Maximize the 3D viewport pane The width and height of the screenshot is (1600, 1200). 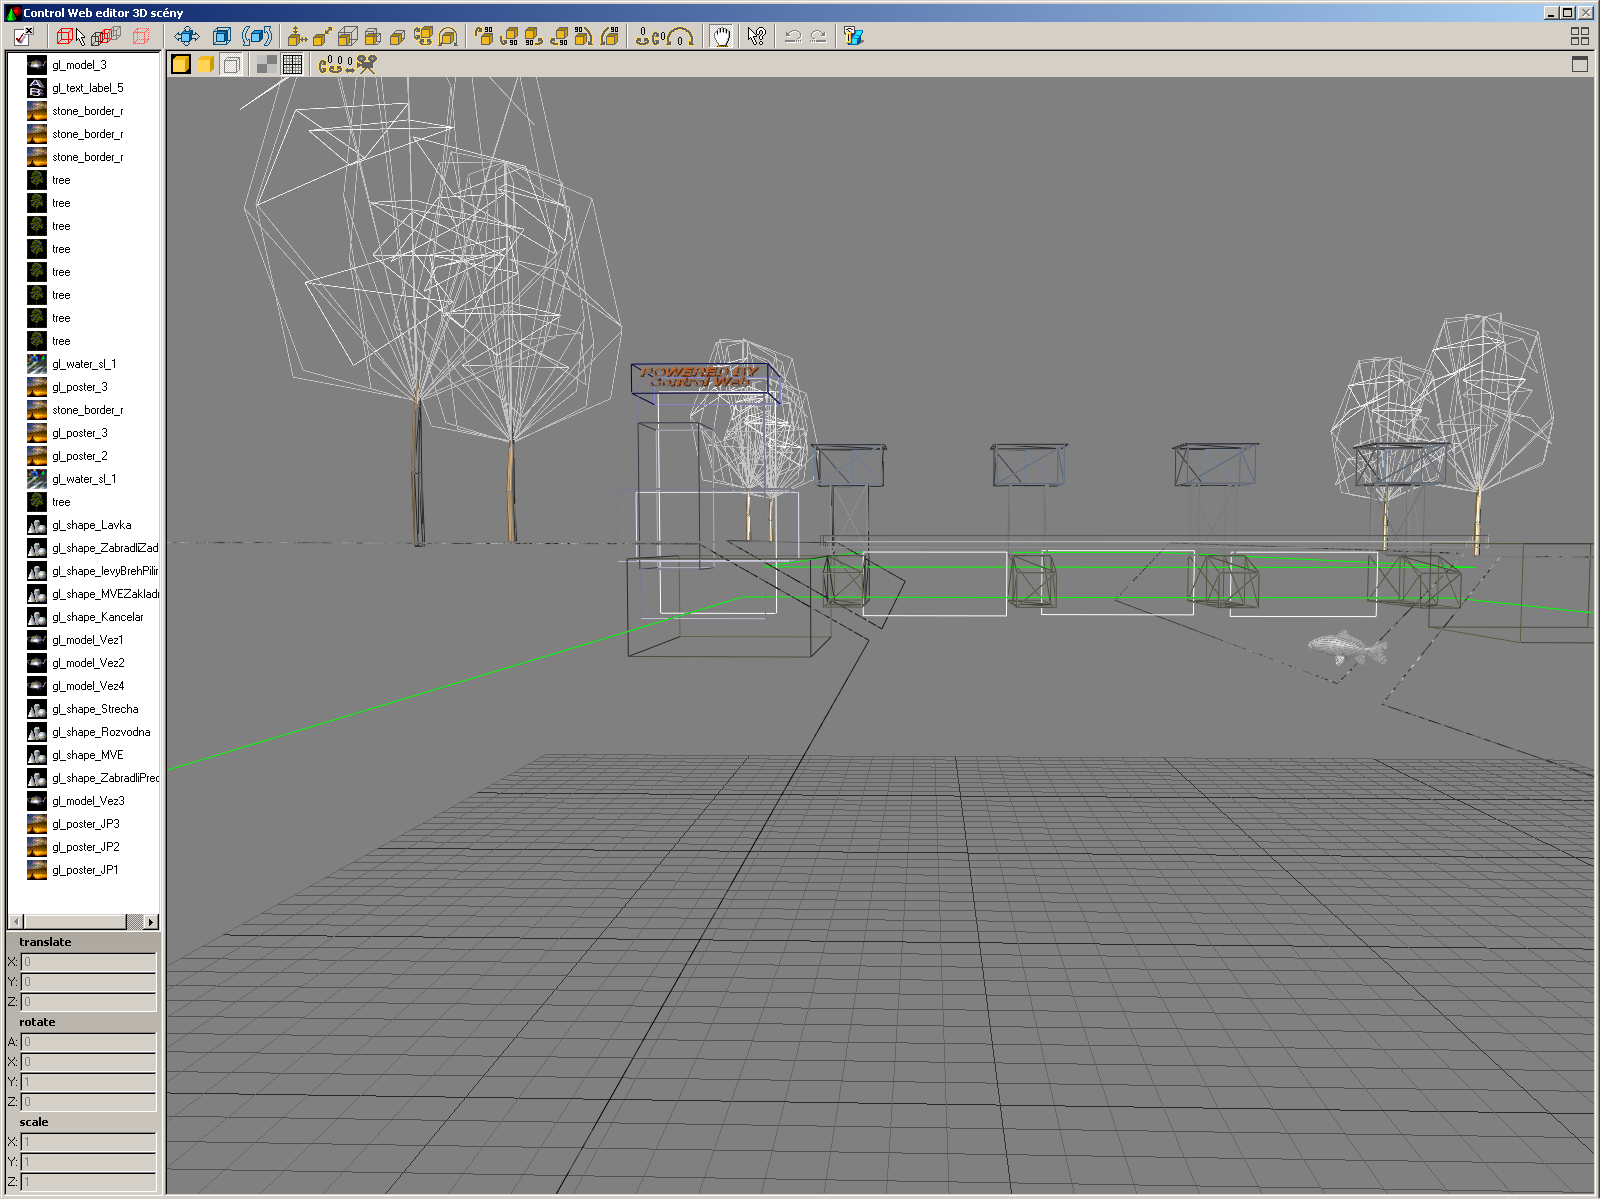click(1580, 65)
